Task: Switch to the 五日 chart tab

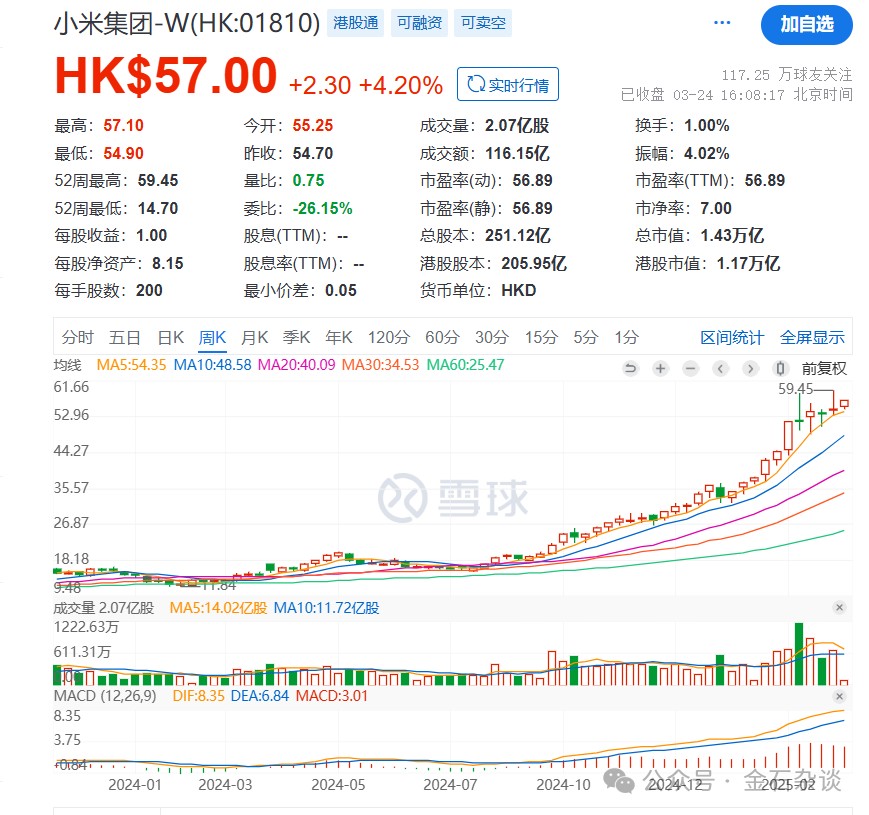Action: point(125,337)
